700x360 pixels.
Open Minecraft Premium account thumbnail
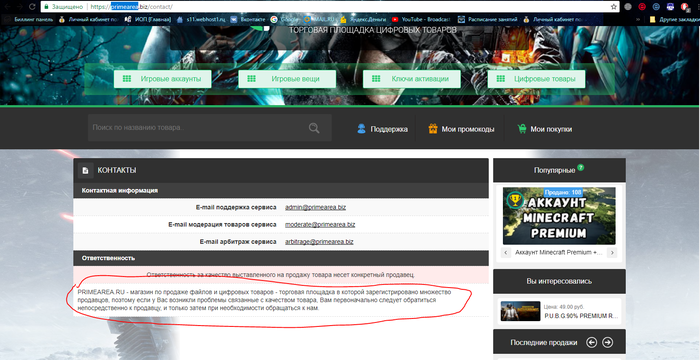tap(559, 216)
